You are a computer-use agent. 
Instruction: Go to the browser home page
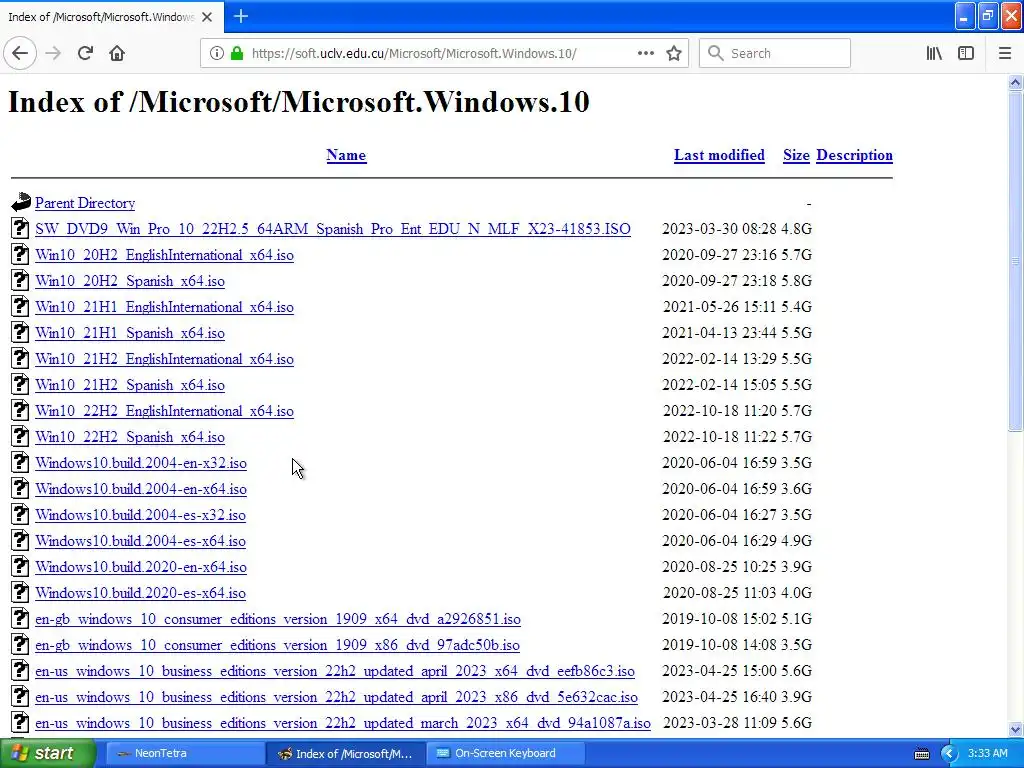tap(117, 54)
